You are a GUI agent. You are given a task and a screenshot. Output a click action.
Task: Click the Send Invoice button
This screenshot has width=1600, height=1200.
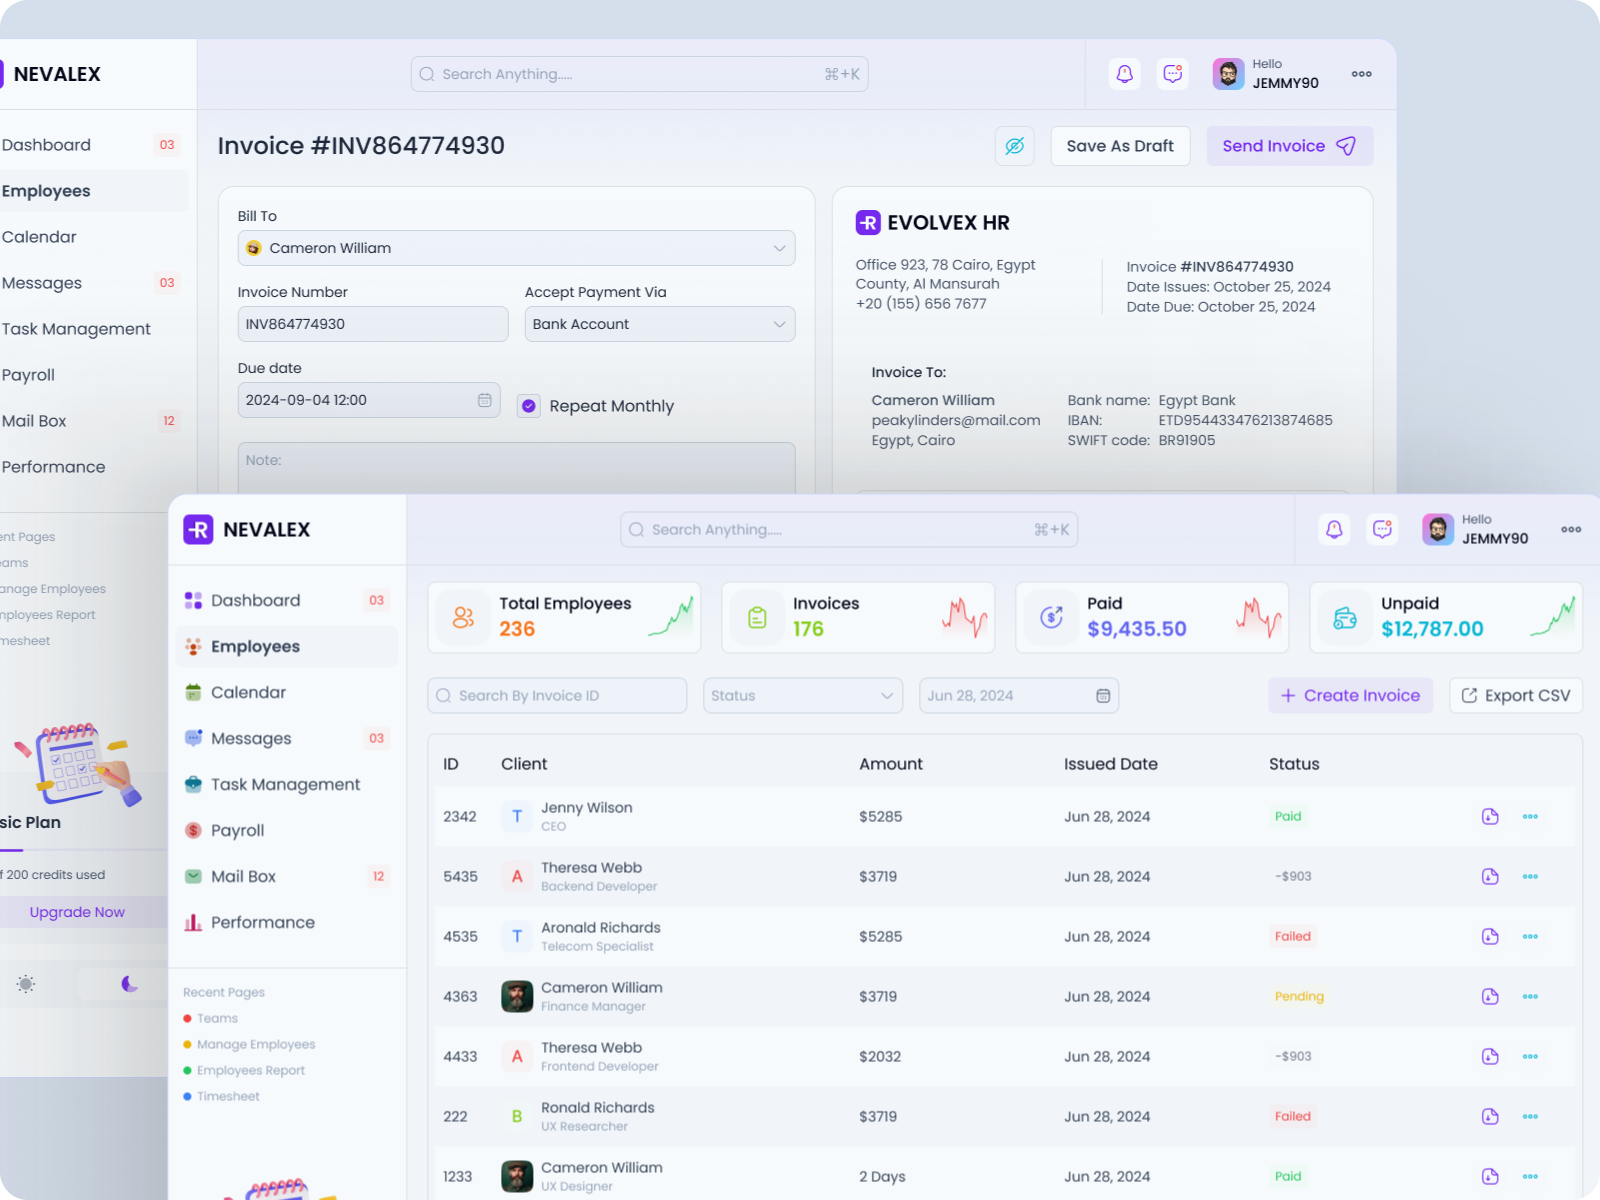click(1289, 146)
